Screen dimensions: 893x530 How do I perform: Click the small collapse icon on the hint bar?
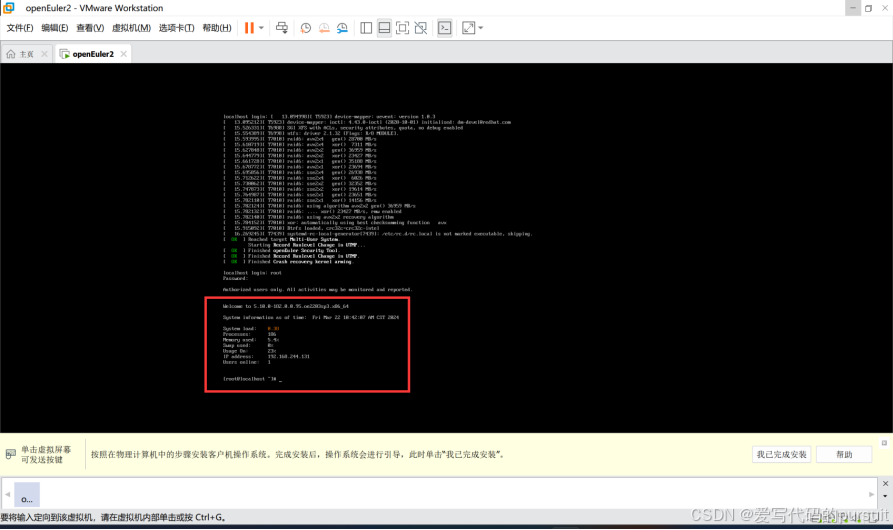(884, 443)
